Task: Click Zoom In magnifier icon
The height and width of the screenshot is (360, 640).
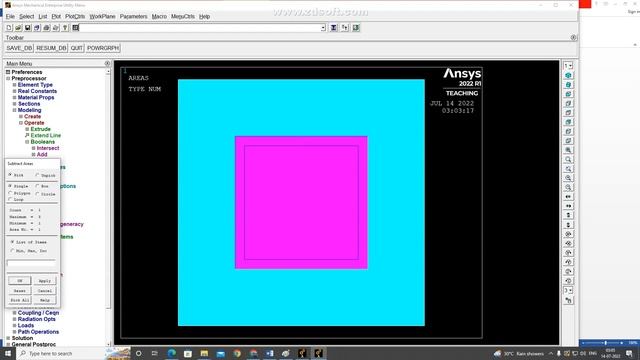Action: pos(568,178)
